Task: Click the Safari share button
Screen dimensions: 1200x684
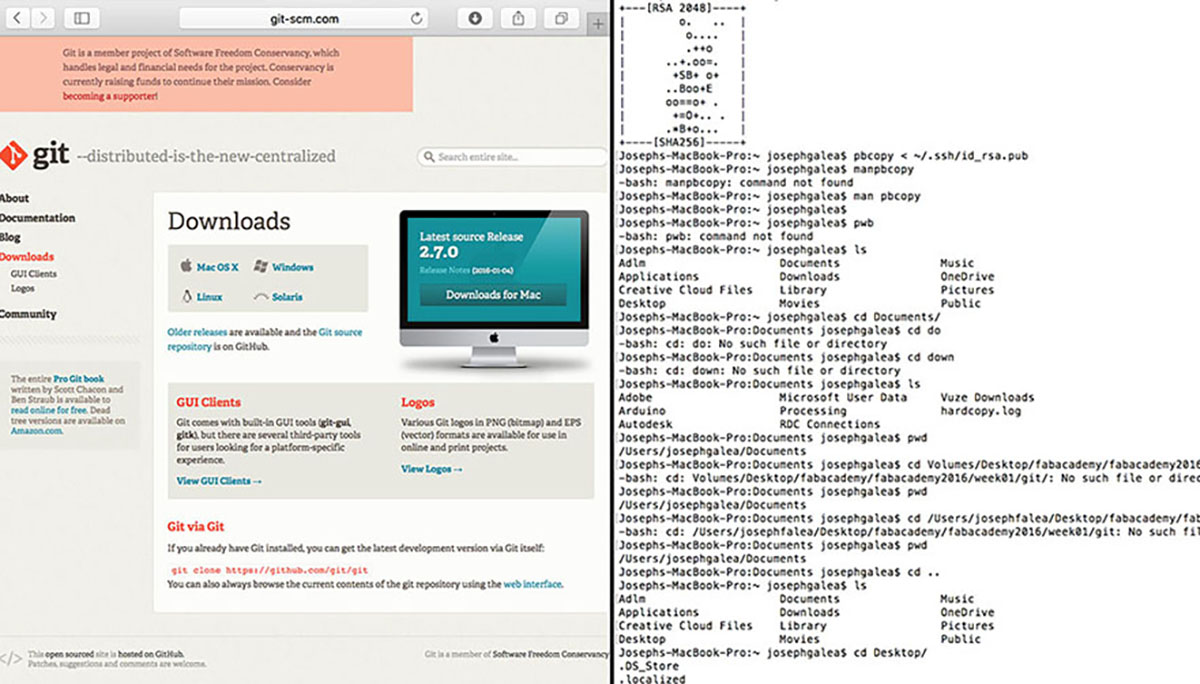Action: 518,18
